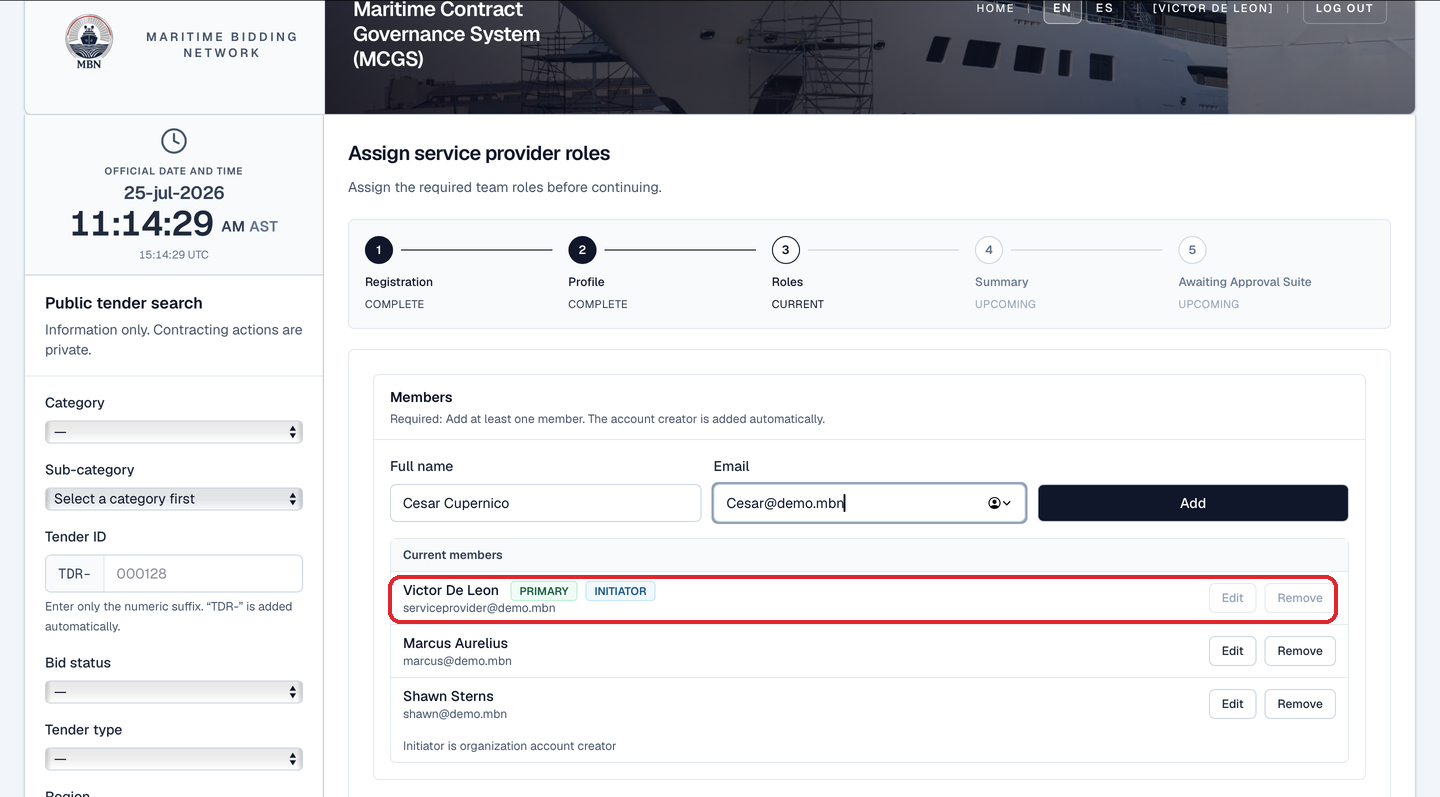The image size is (1440, 797).
Task: Select step 5 Awaiting Approval circle
Action: tap(1192, 250)
